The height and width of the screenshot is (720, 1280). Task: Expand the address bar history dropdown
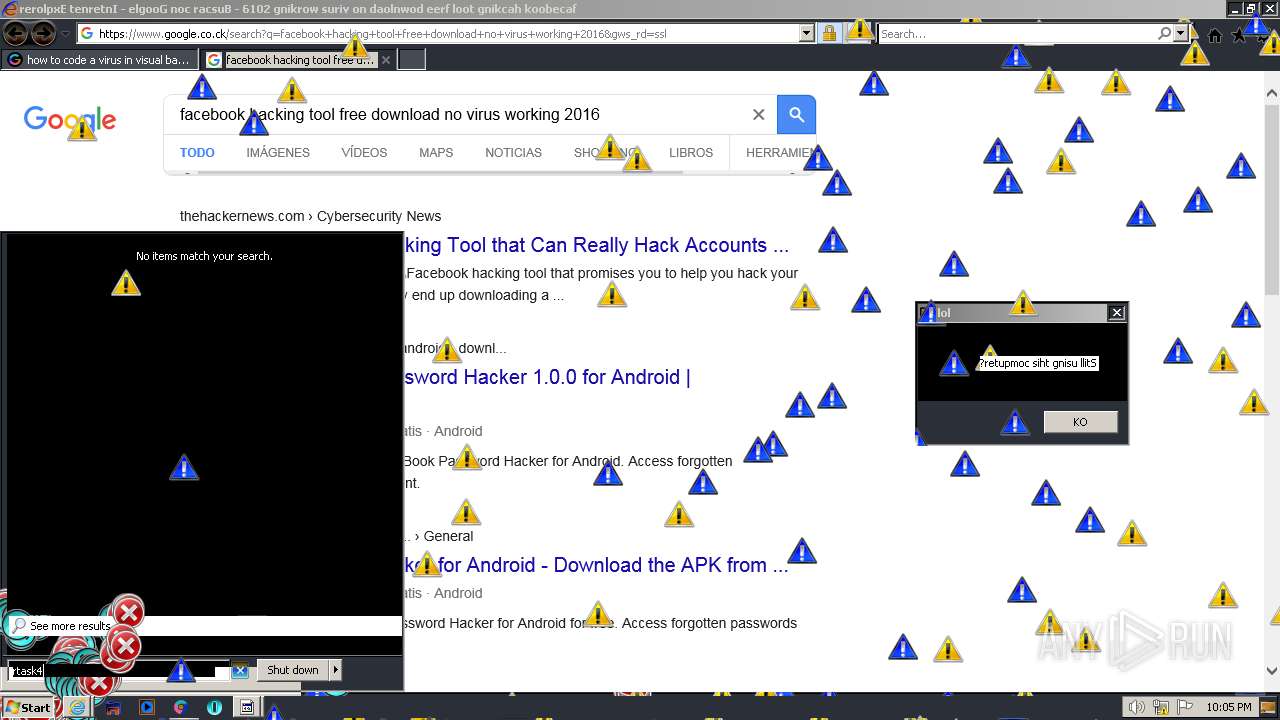(x=806, y=34)
